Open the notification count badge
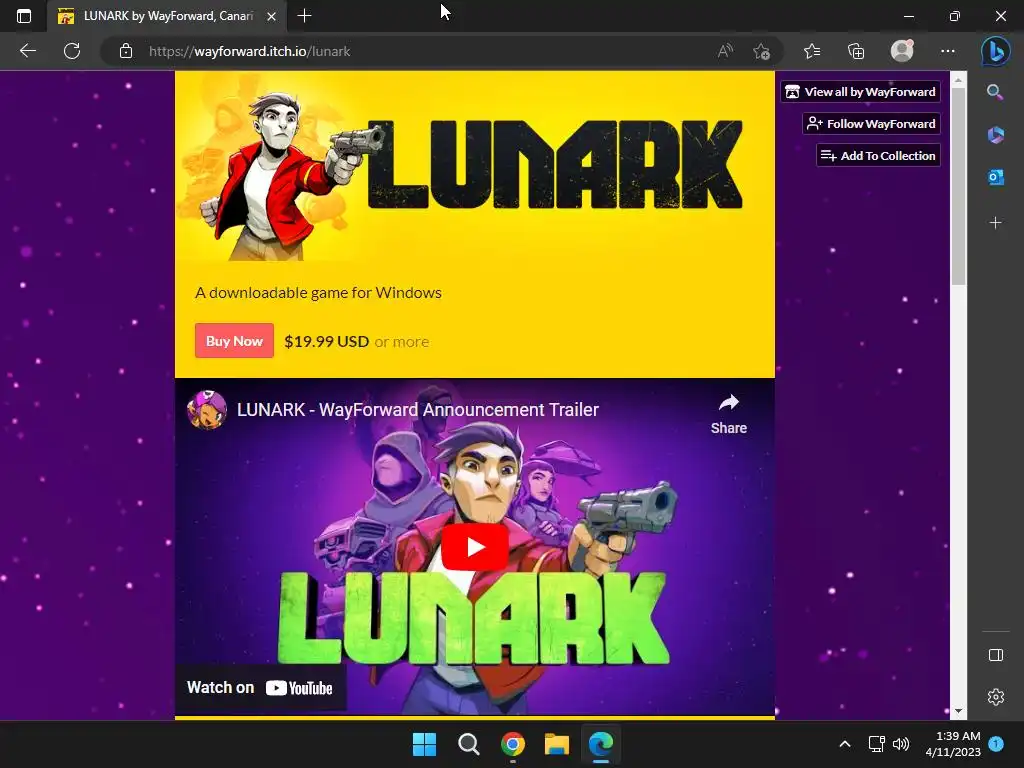 point(996,744)
